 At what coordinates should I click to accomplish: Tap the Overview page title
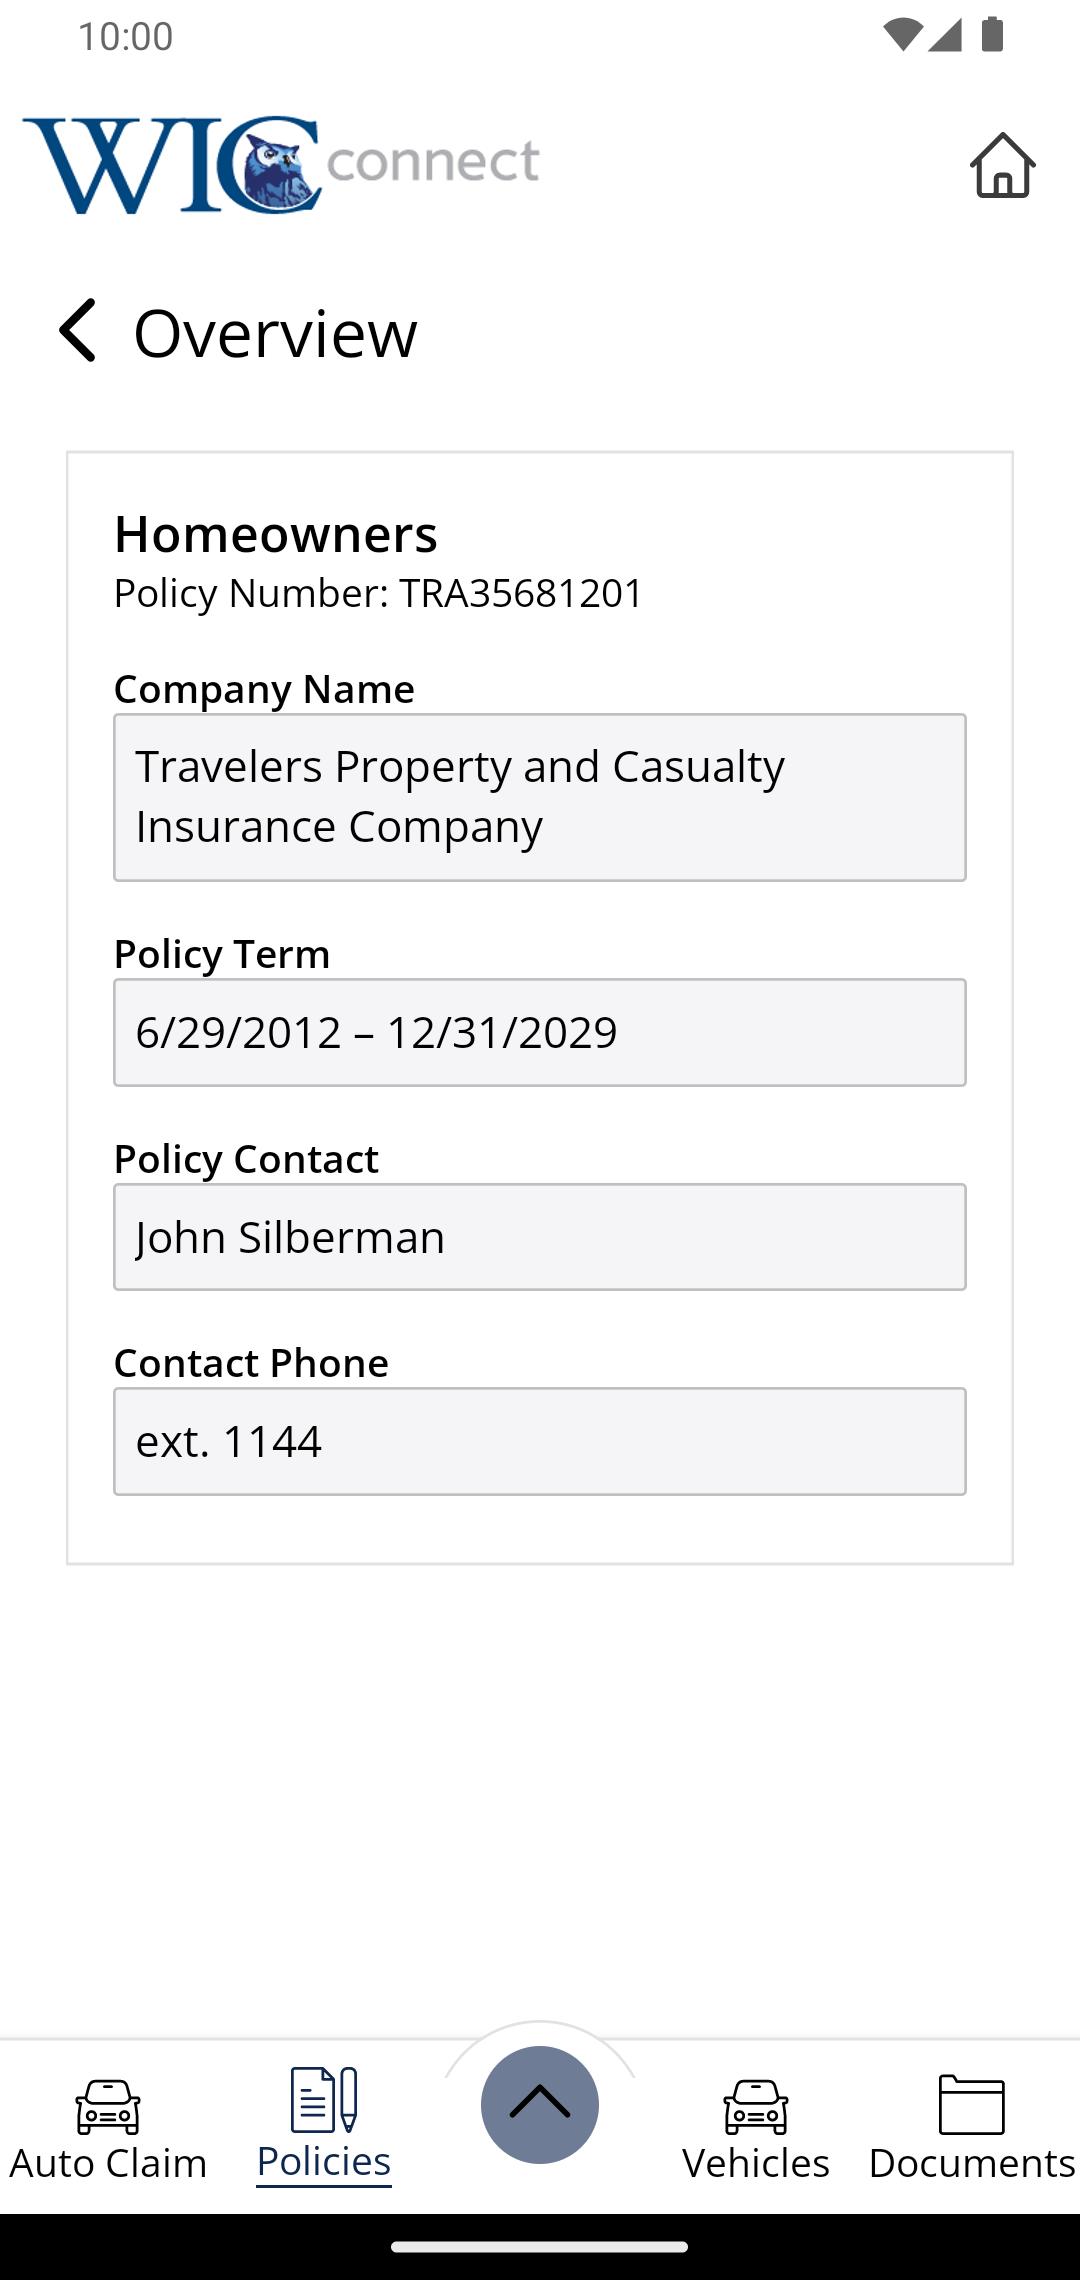point(275,333)
